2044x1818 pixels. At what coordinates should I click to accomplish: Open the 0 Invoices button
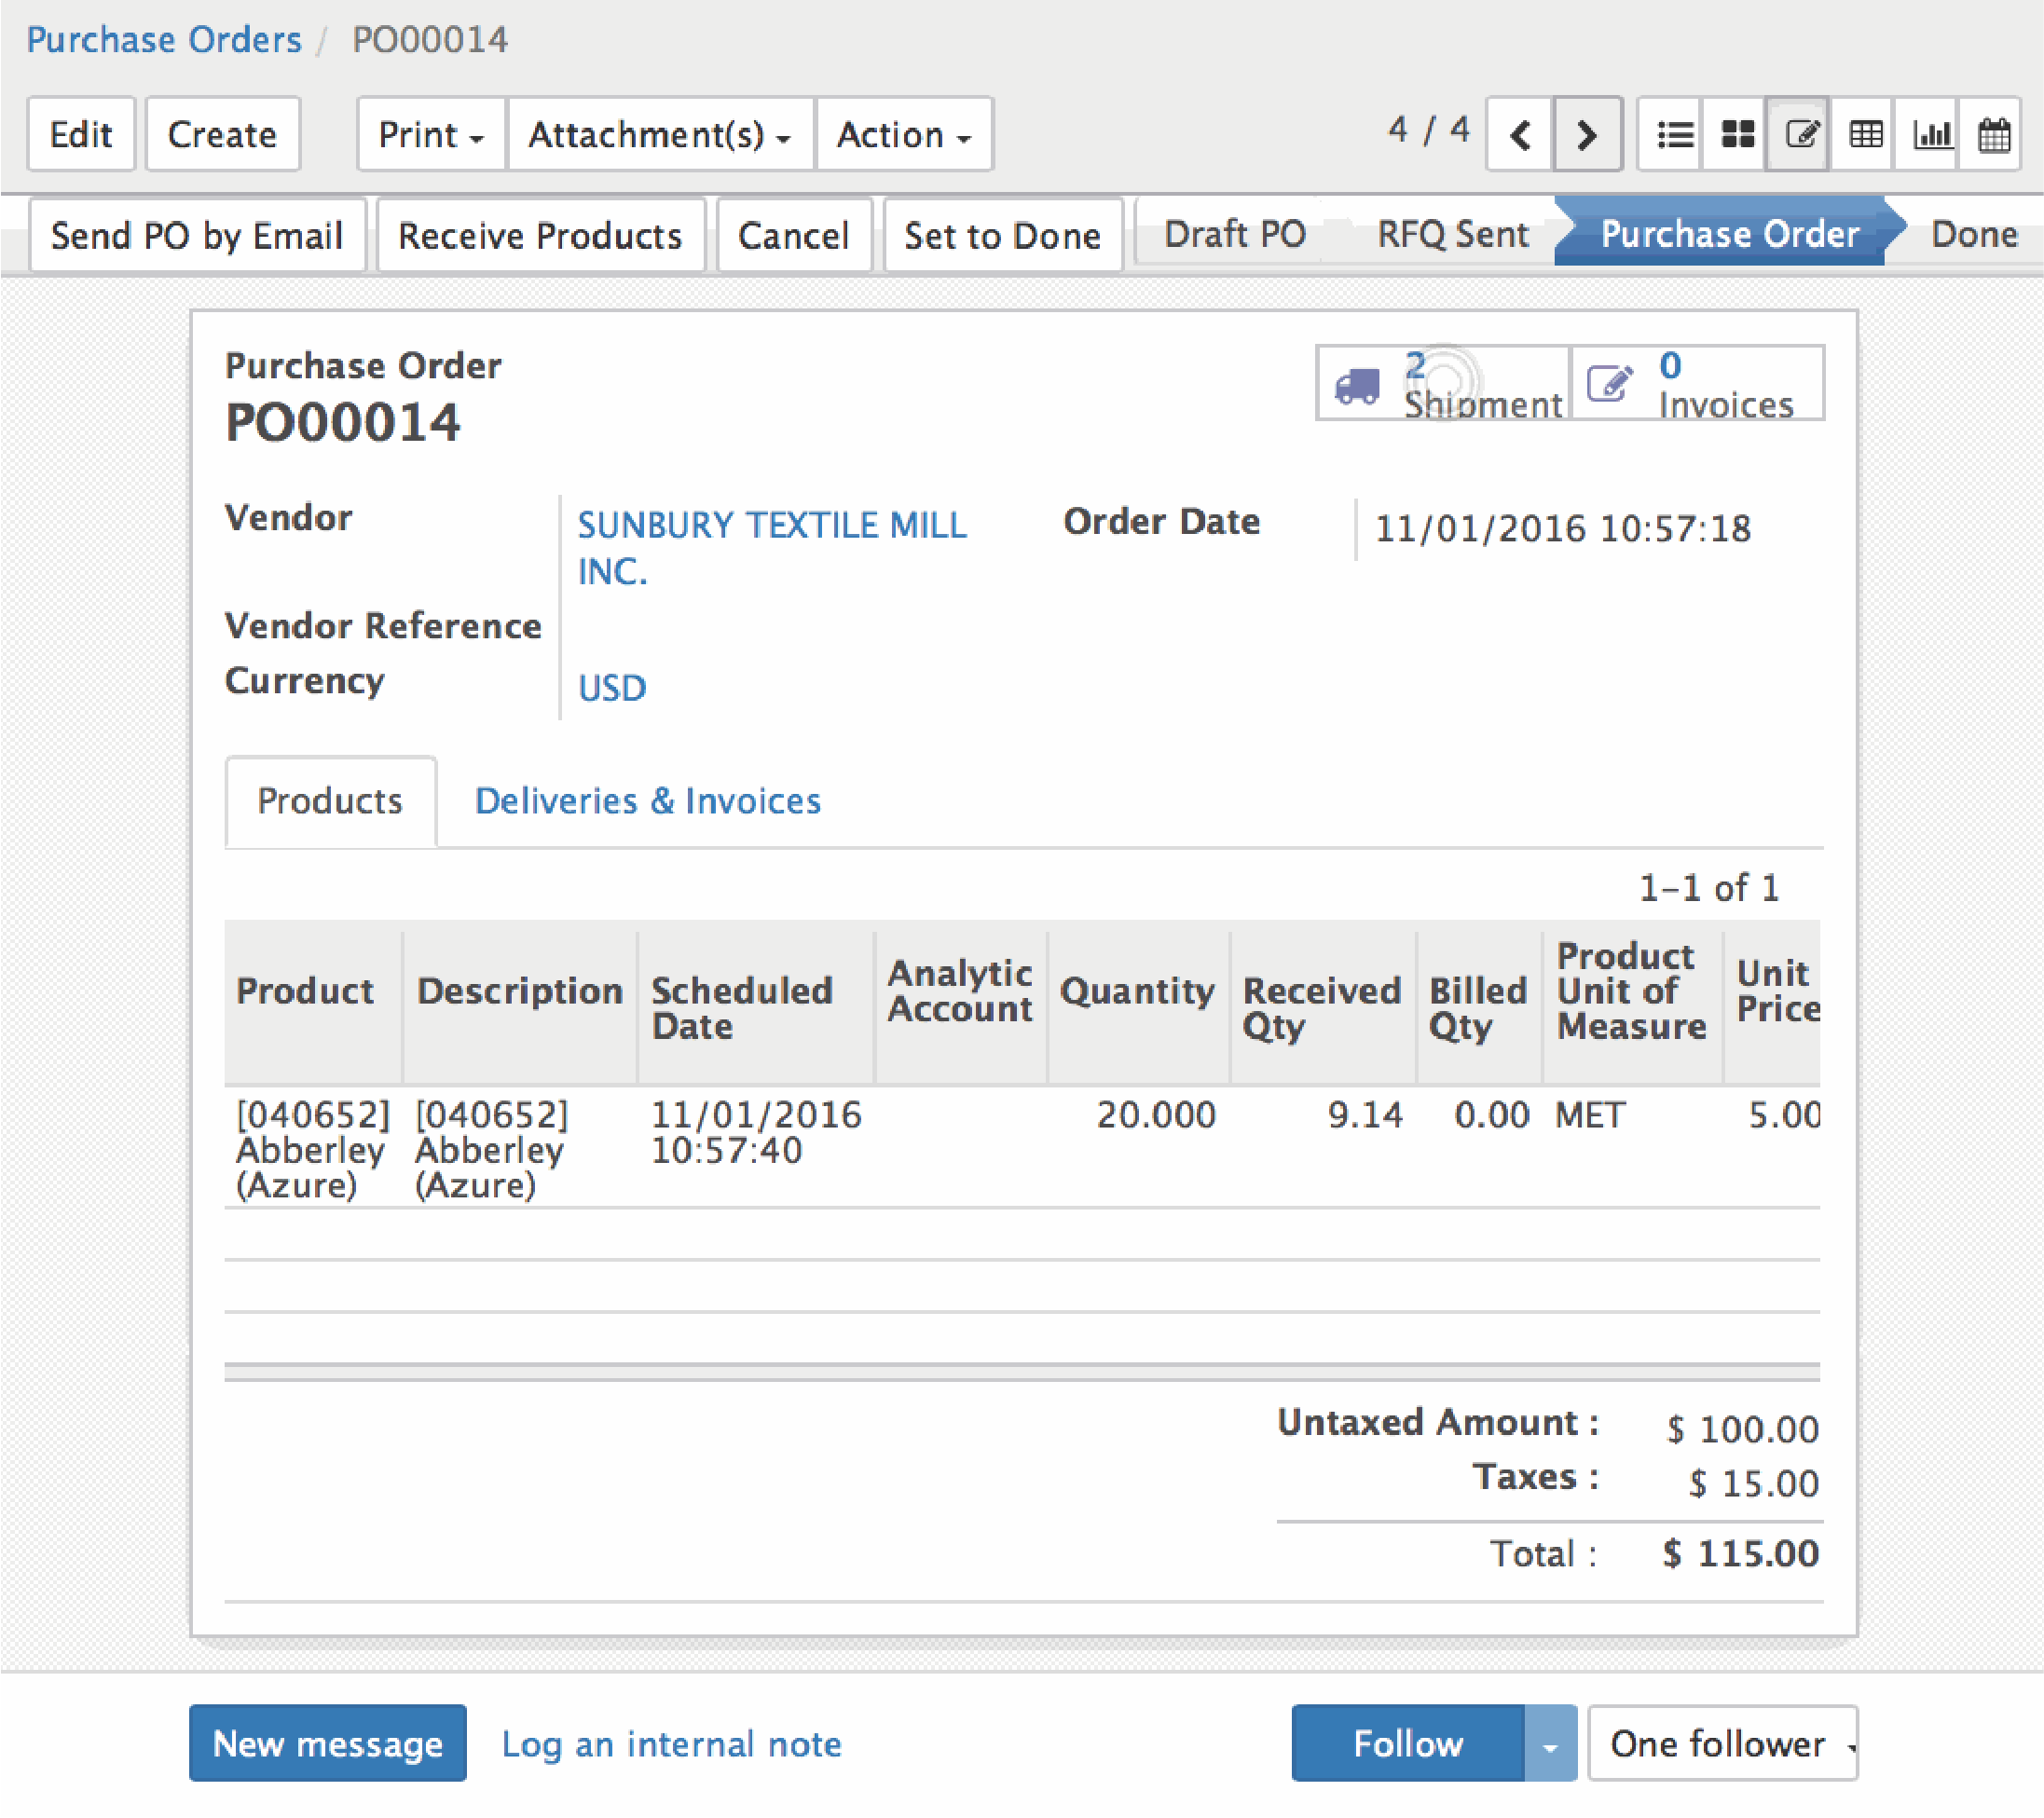click(1697, 383)
